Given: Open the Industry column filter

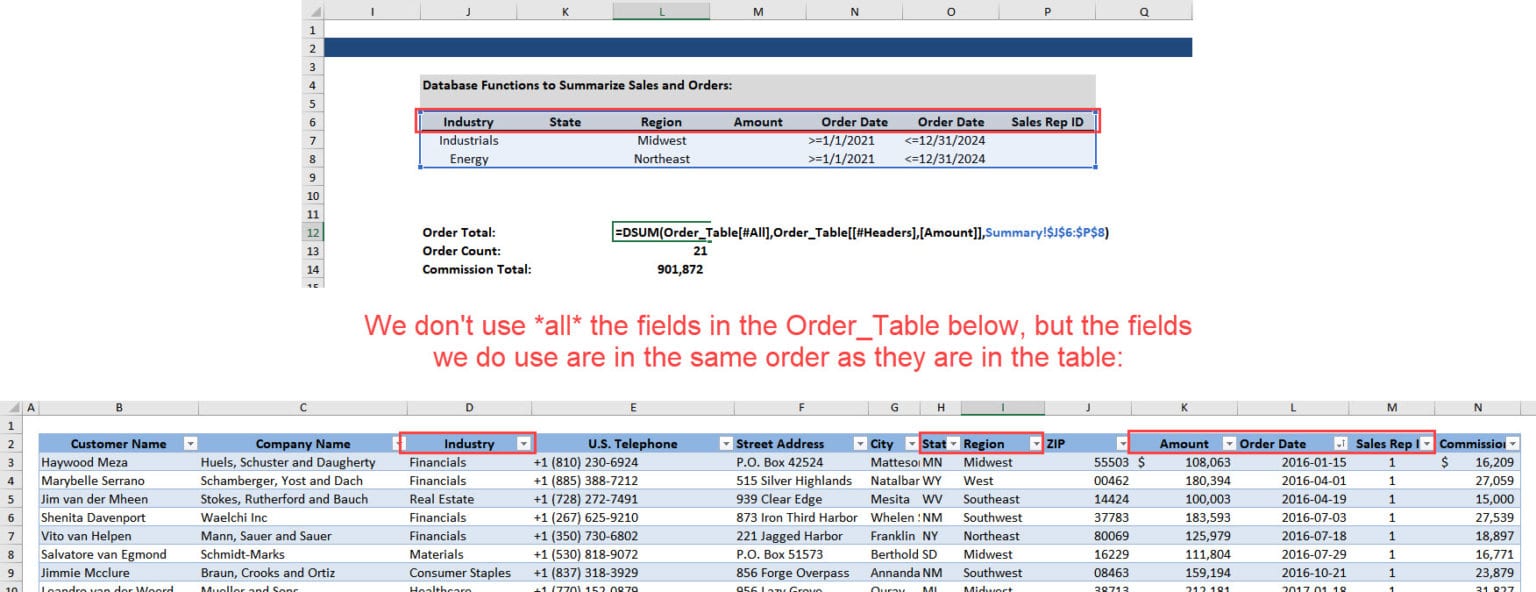Looking at the screenshot, I should coord(524,443).
